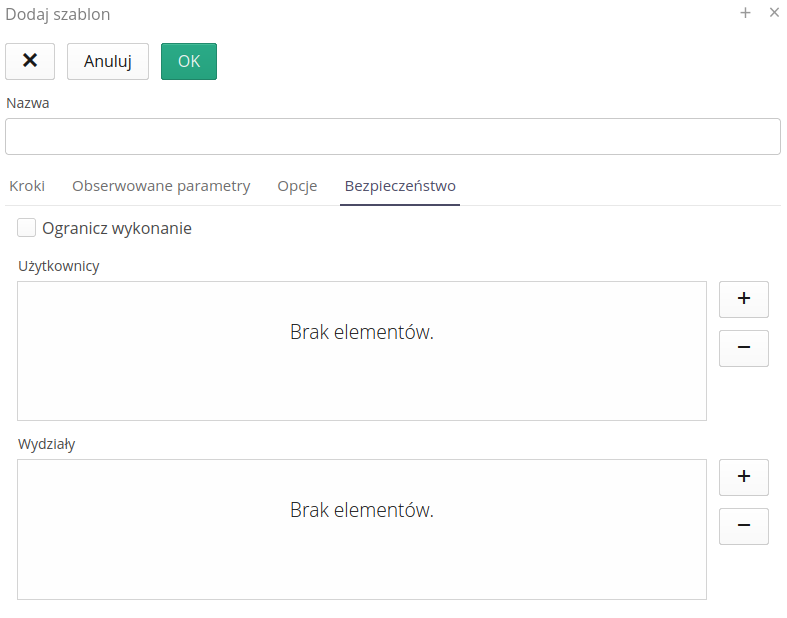This screenshot has height=618, width=787.
Task: Enable the Ogranicz wykonanie checkbox
Action: click(27, 228)
